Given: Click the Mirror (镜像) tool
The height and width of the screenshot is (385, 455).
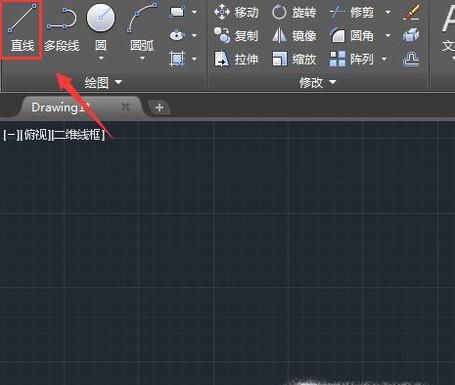Looking at the screenshot, I should pyautogui.click(x=294, y=35).
